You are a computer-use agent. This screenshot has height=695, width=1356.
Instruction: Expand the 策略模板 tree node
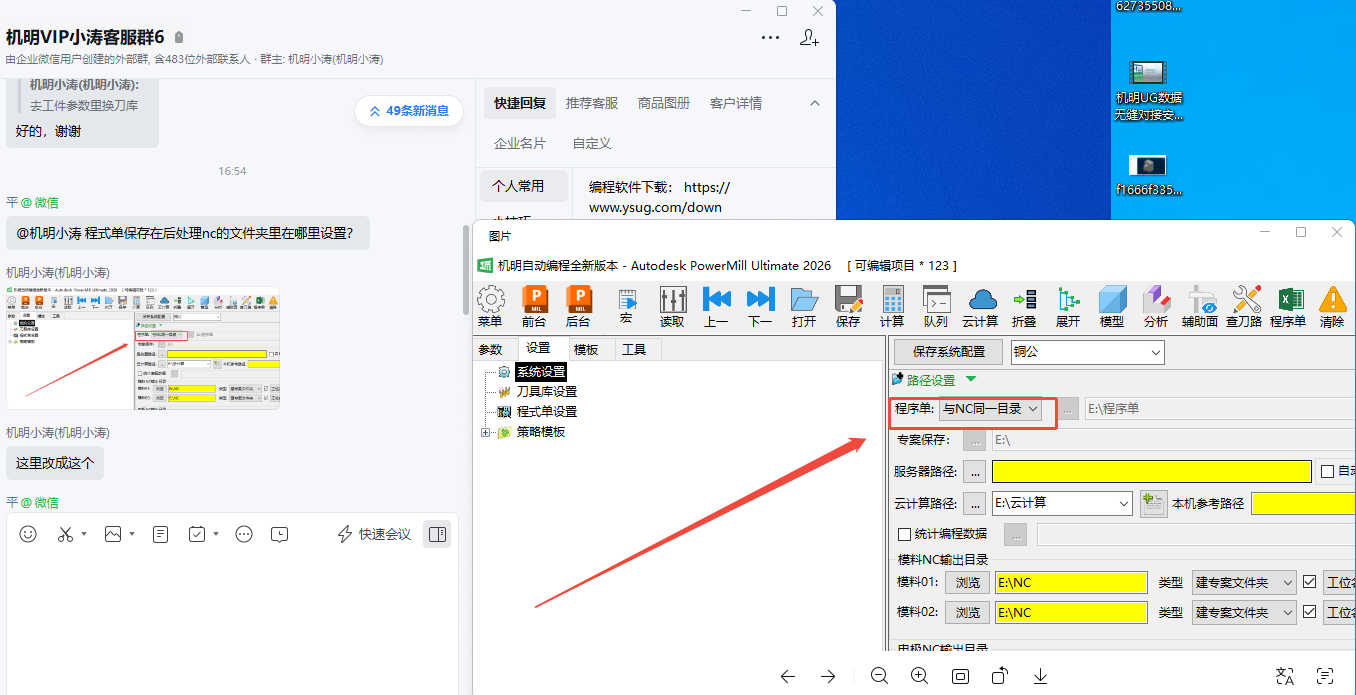click(x=486, y=432)
